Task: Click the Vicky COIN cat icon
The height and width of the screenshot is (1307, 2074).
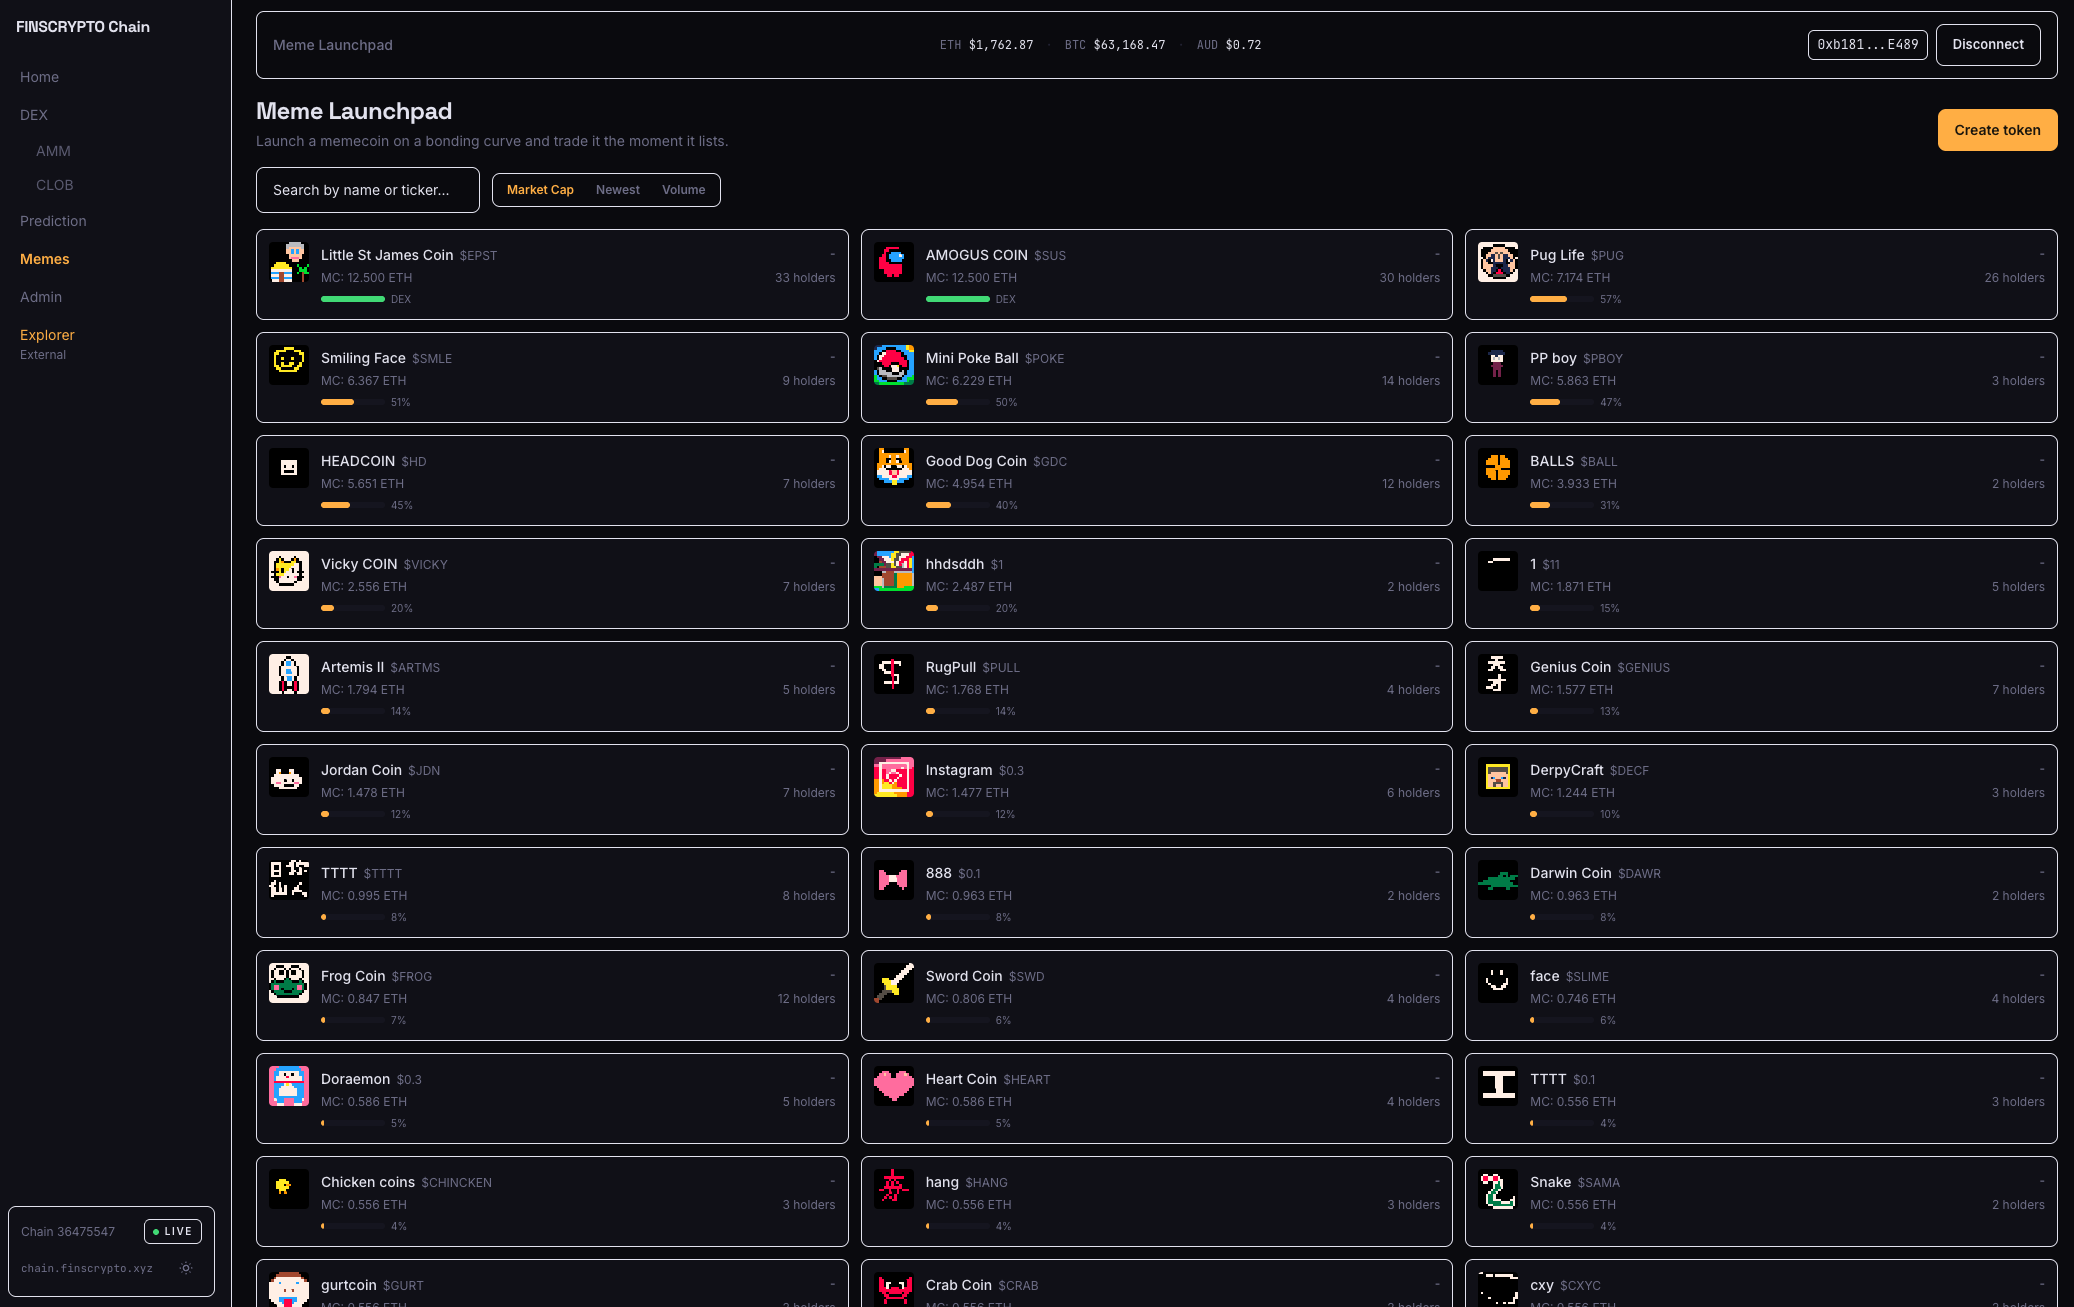Action: [289, 571]
